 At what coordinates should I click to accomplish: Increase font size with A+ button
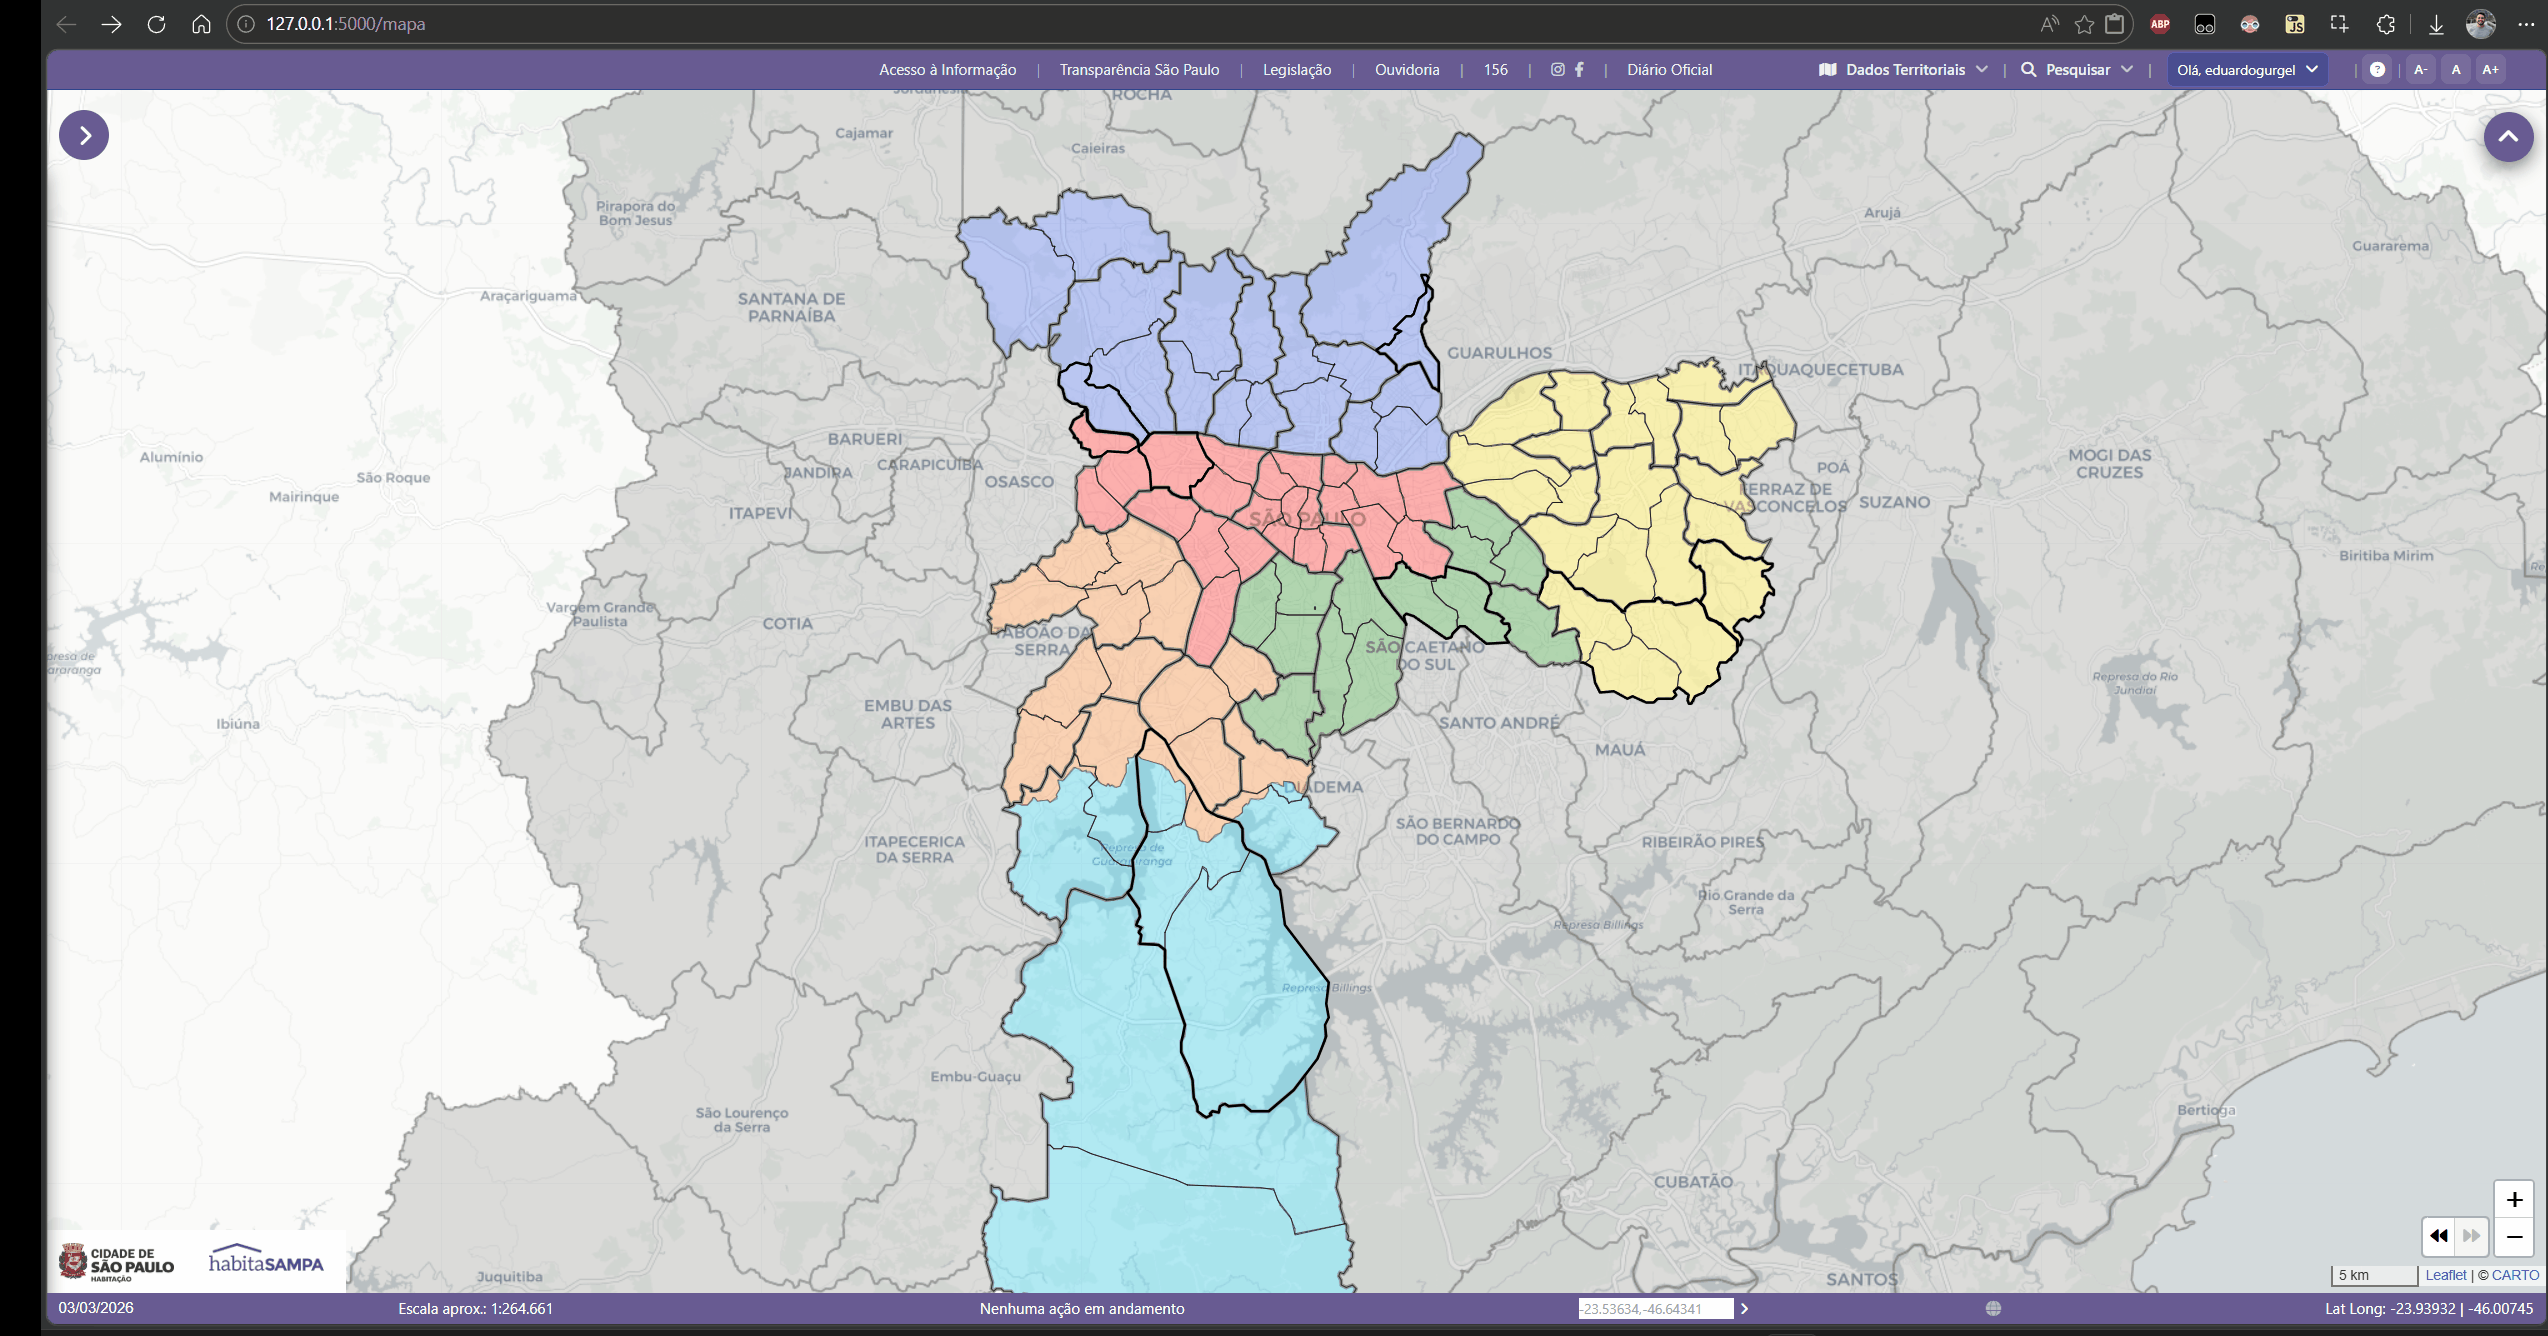point(2490,70)
